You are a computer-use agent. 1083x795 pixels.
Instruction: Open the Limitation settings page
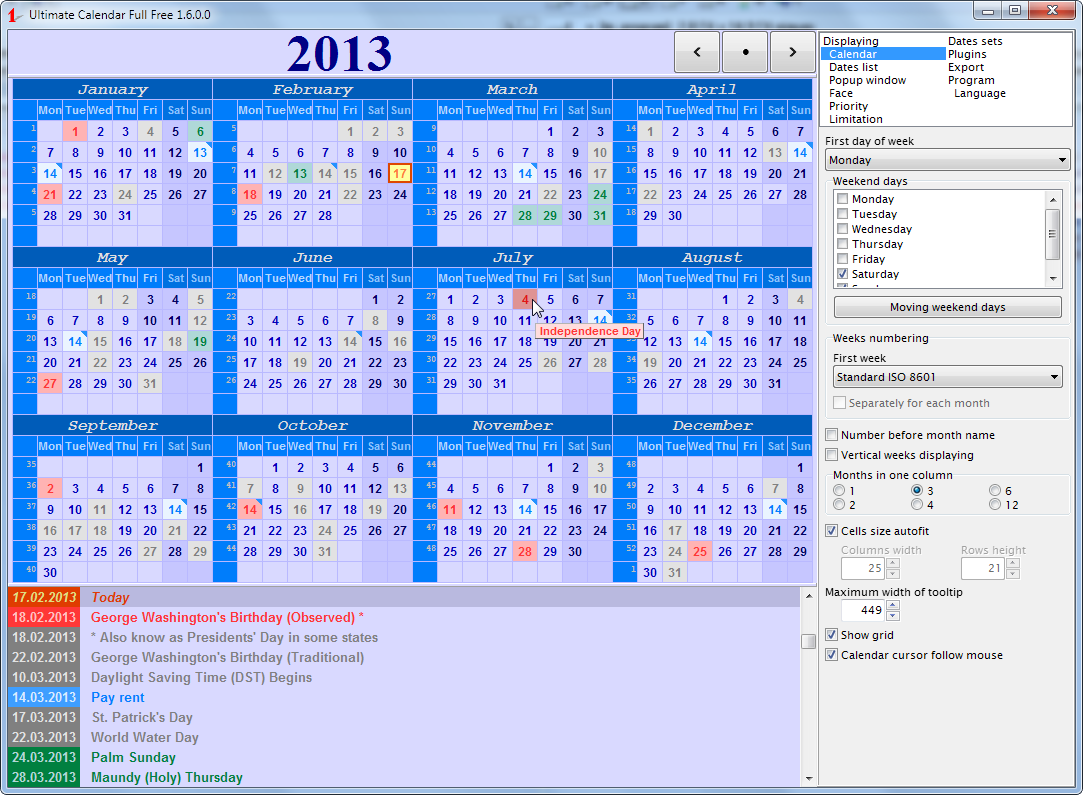856,119
